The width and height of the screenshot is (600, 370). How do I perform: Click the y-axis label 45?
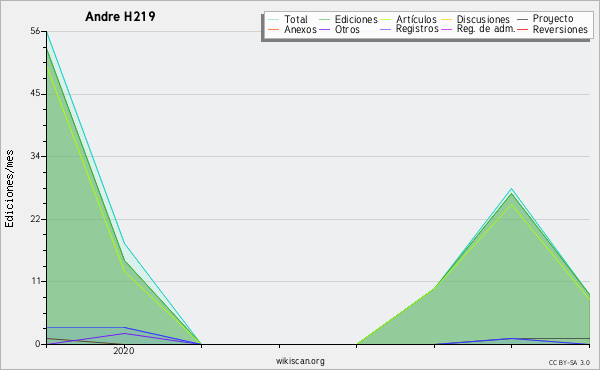(x=35, y=94)
